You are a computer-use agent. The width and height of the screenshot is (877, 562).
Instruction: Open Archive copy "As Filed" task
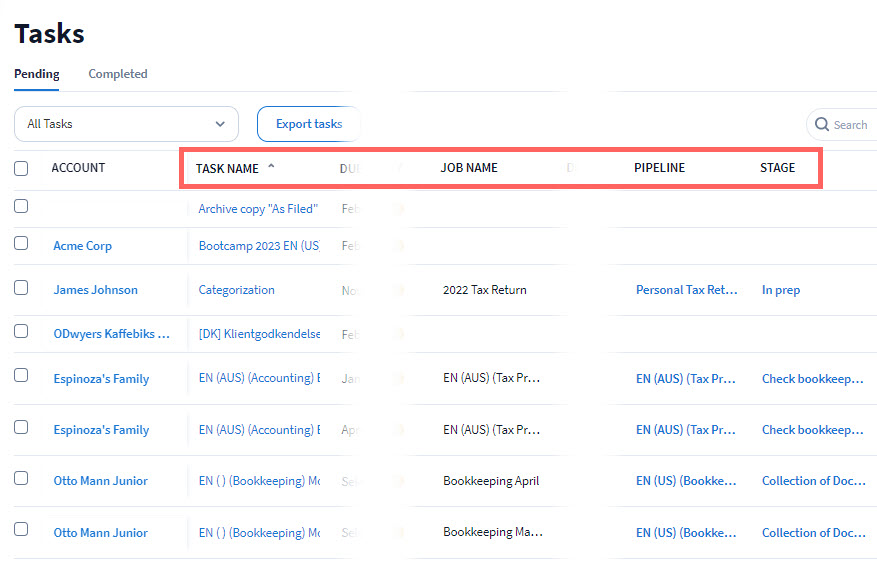pyautogui.click(x=257, y=209)
